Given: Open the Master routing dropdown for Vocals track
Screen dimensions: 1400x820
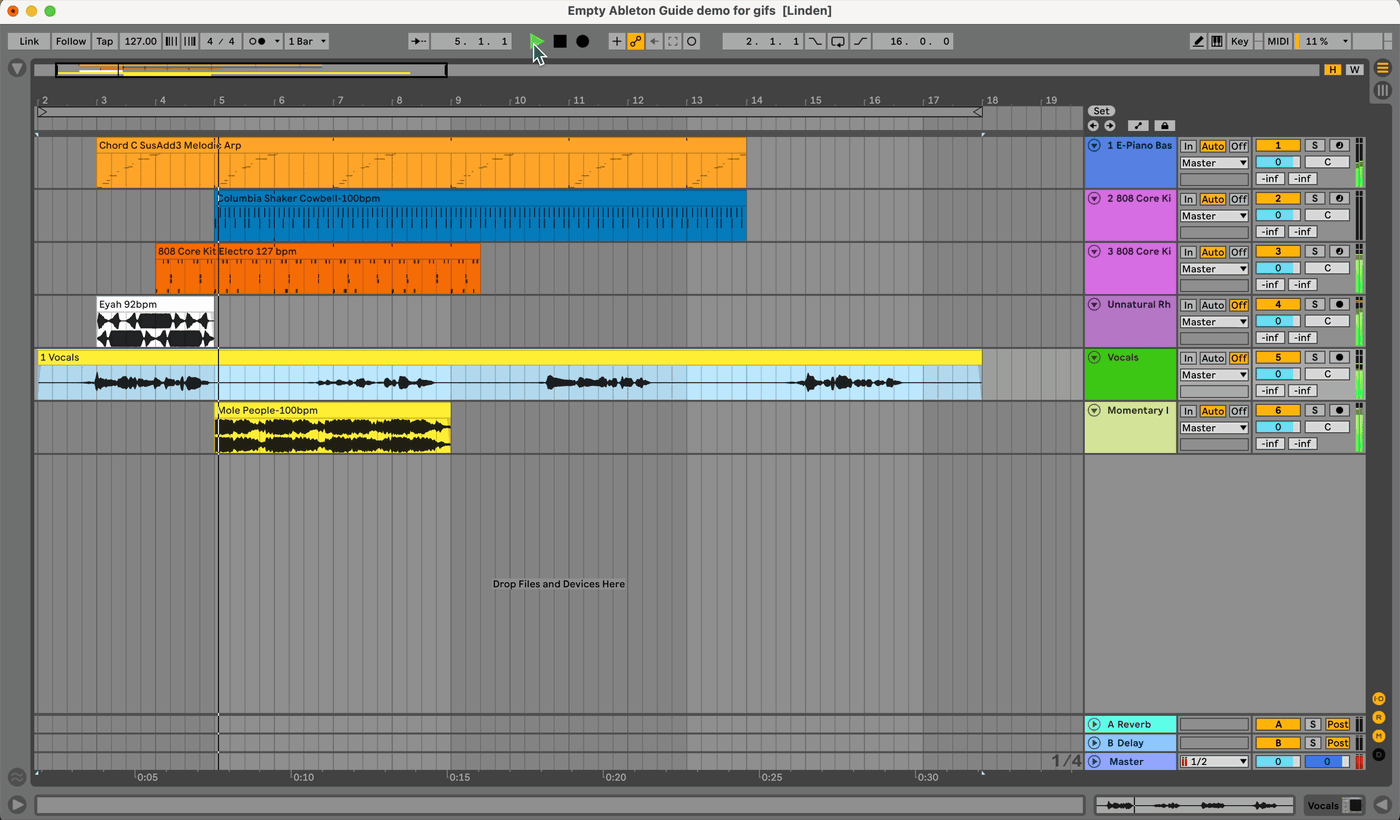Looking at the screenshot, I should (x=1215, y=375).
